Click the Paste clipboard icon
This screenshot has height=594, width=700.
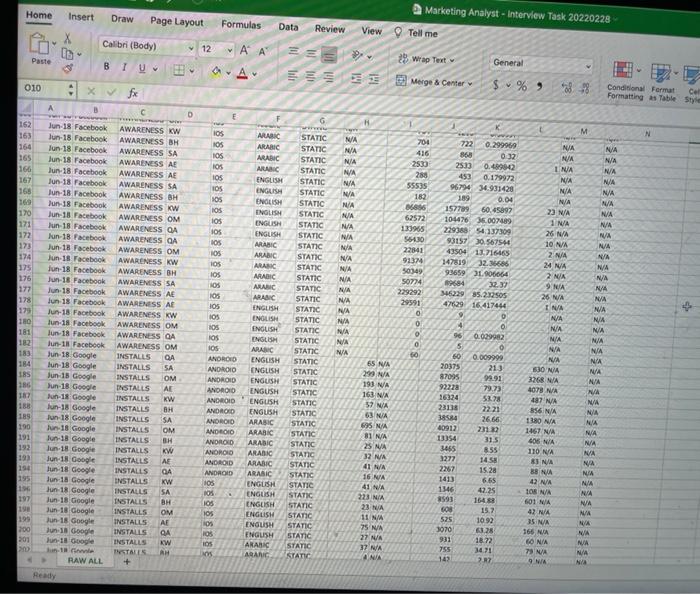tap(39, 44)
